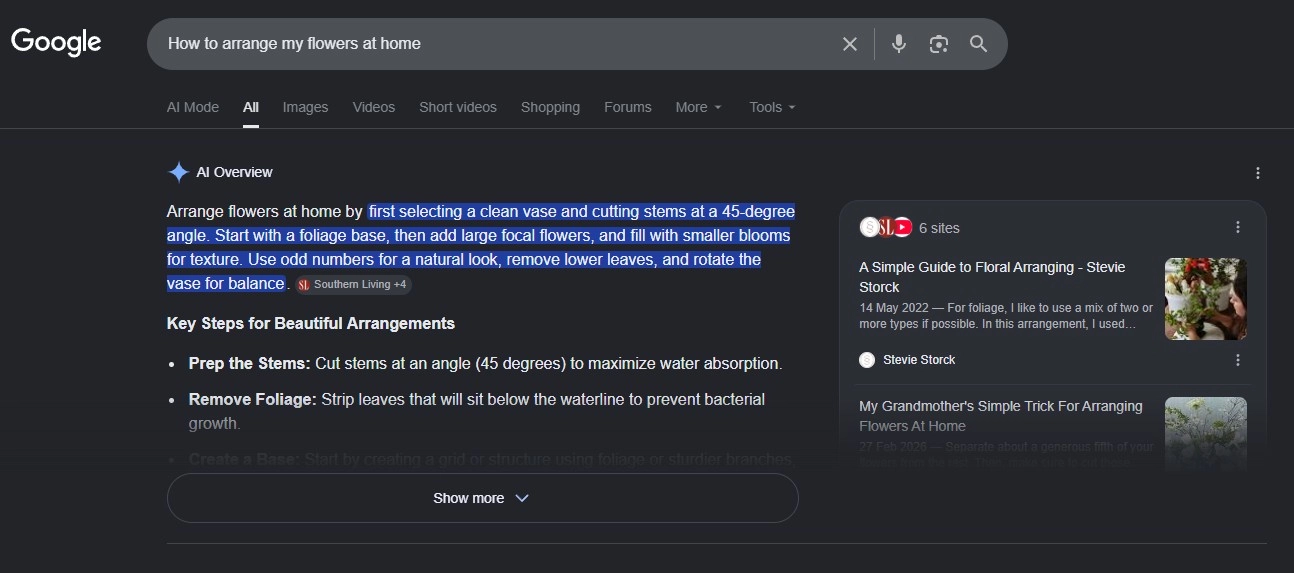Open My Grandmother's Simple Trick article link
The width and height of the screenshot is (1294, 573).
point(1000,416)
